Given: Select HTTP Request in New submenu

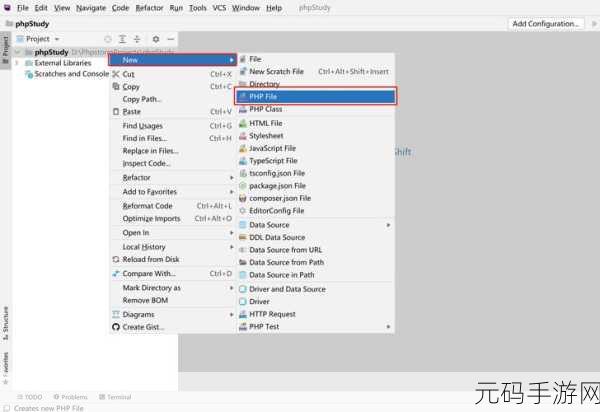Looking at the screenshot, I should click(316, 314).
